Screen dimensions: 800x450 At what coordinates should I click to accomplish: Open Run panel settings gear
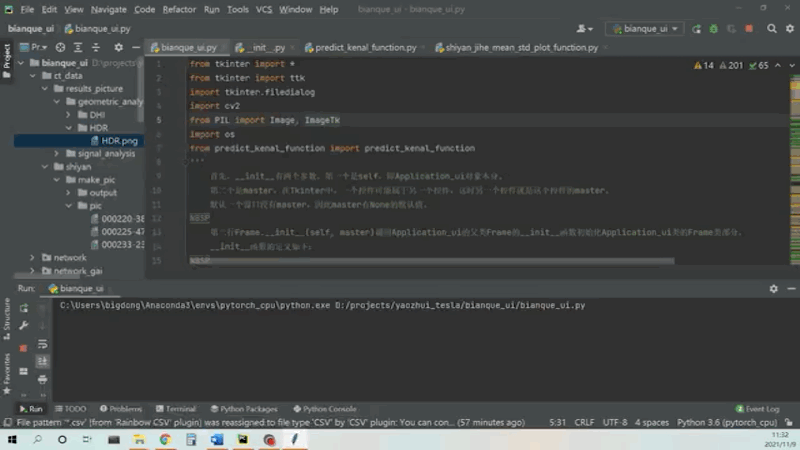tap(773, 289)
